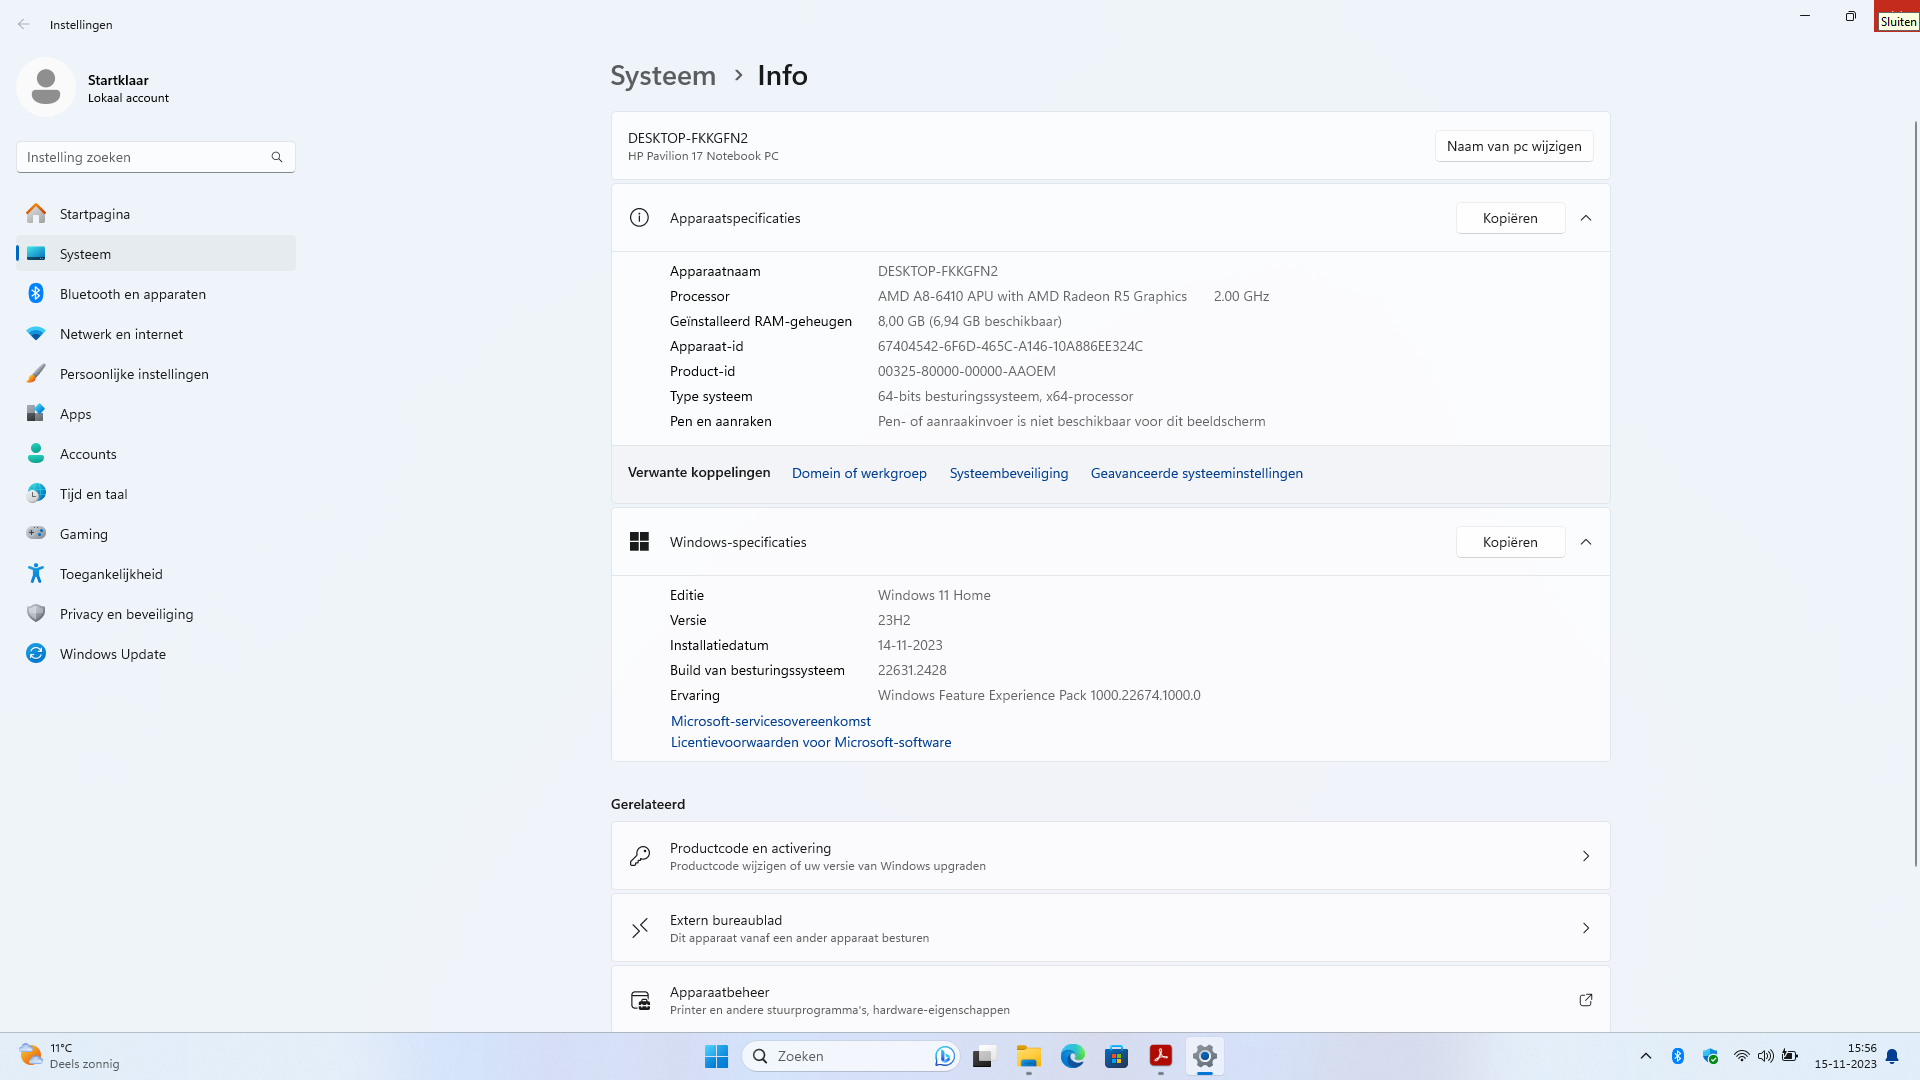1920x1080 pixels.
Task: Copy the Apparaatspecificaties
Action: (1510, 218)
